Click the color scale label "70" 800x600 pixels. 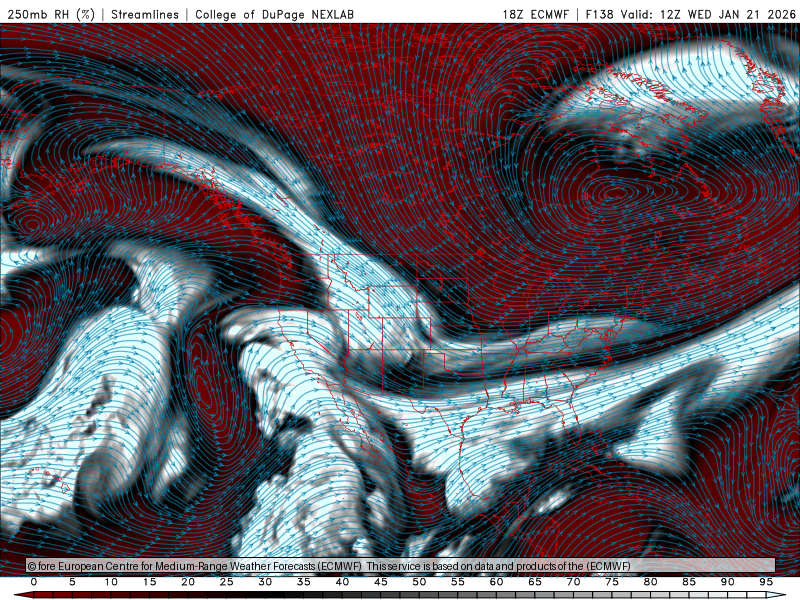pos(573,582)
